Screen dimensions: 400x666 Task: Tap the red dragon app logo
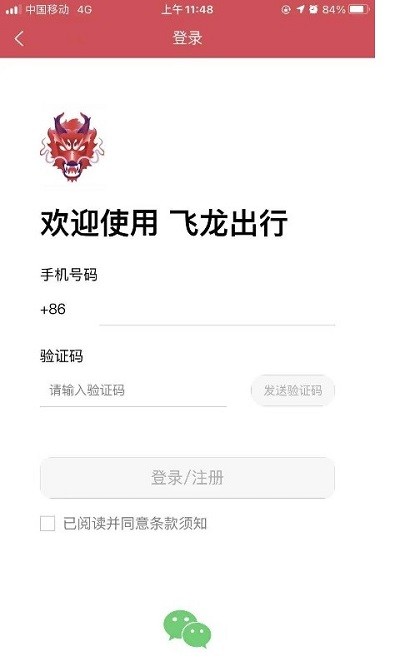coord(72,147)
